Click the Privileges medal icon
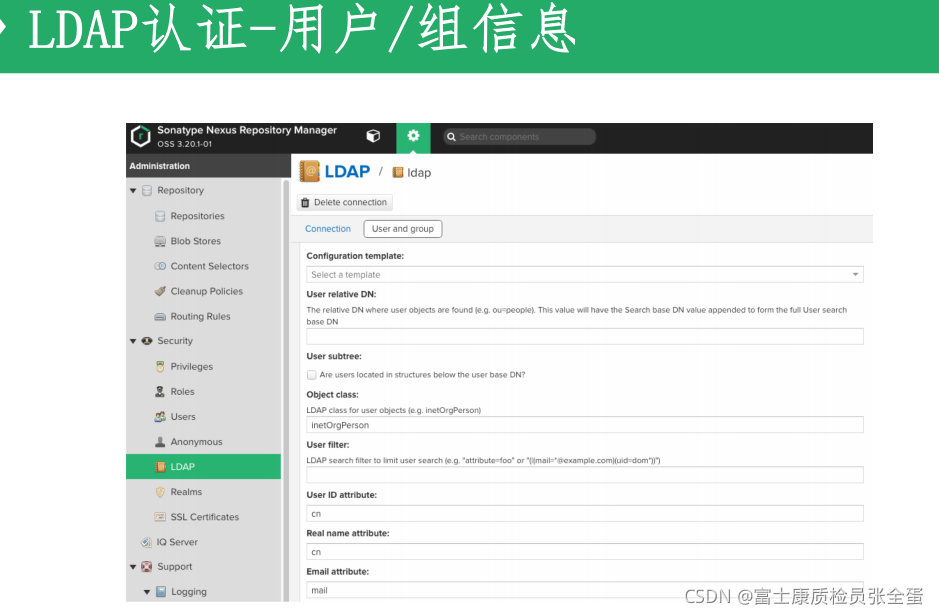This screenshot has height=614, width=939. (x=160, y=367)
